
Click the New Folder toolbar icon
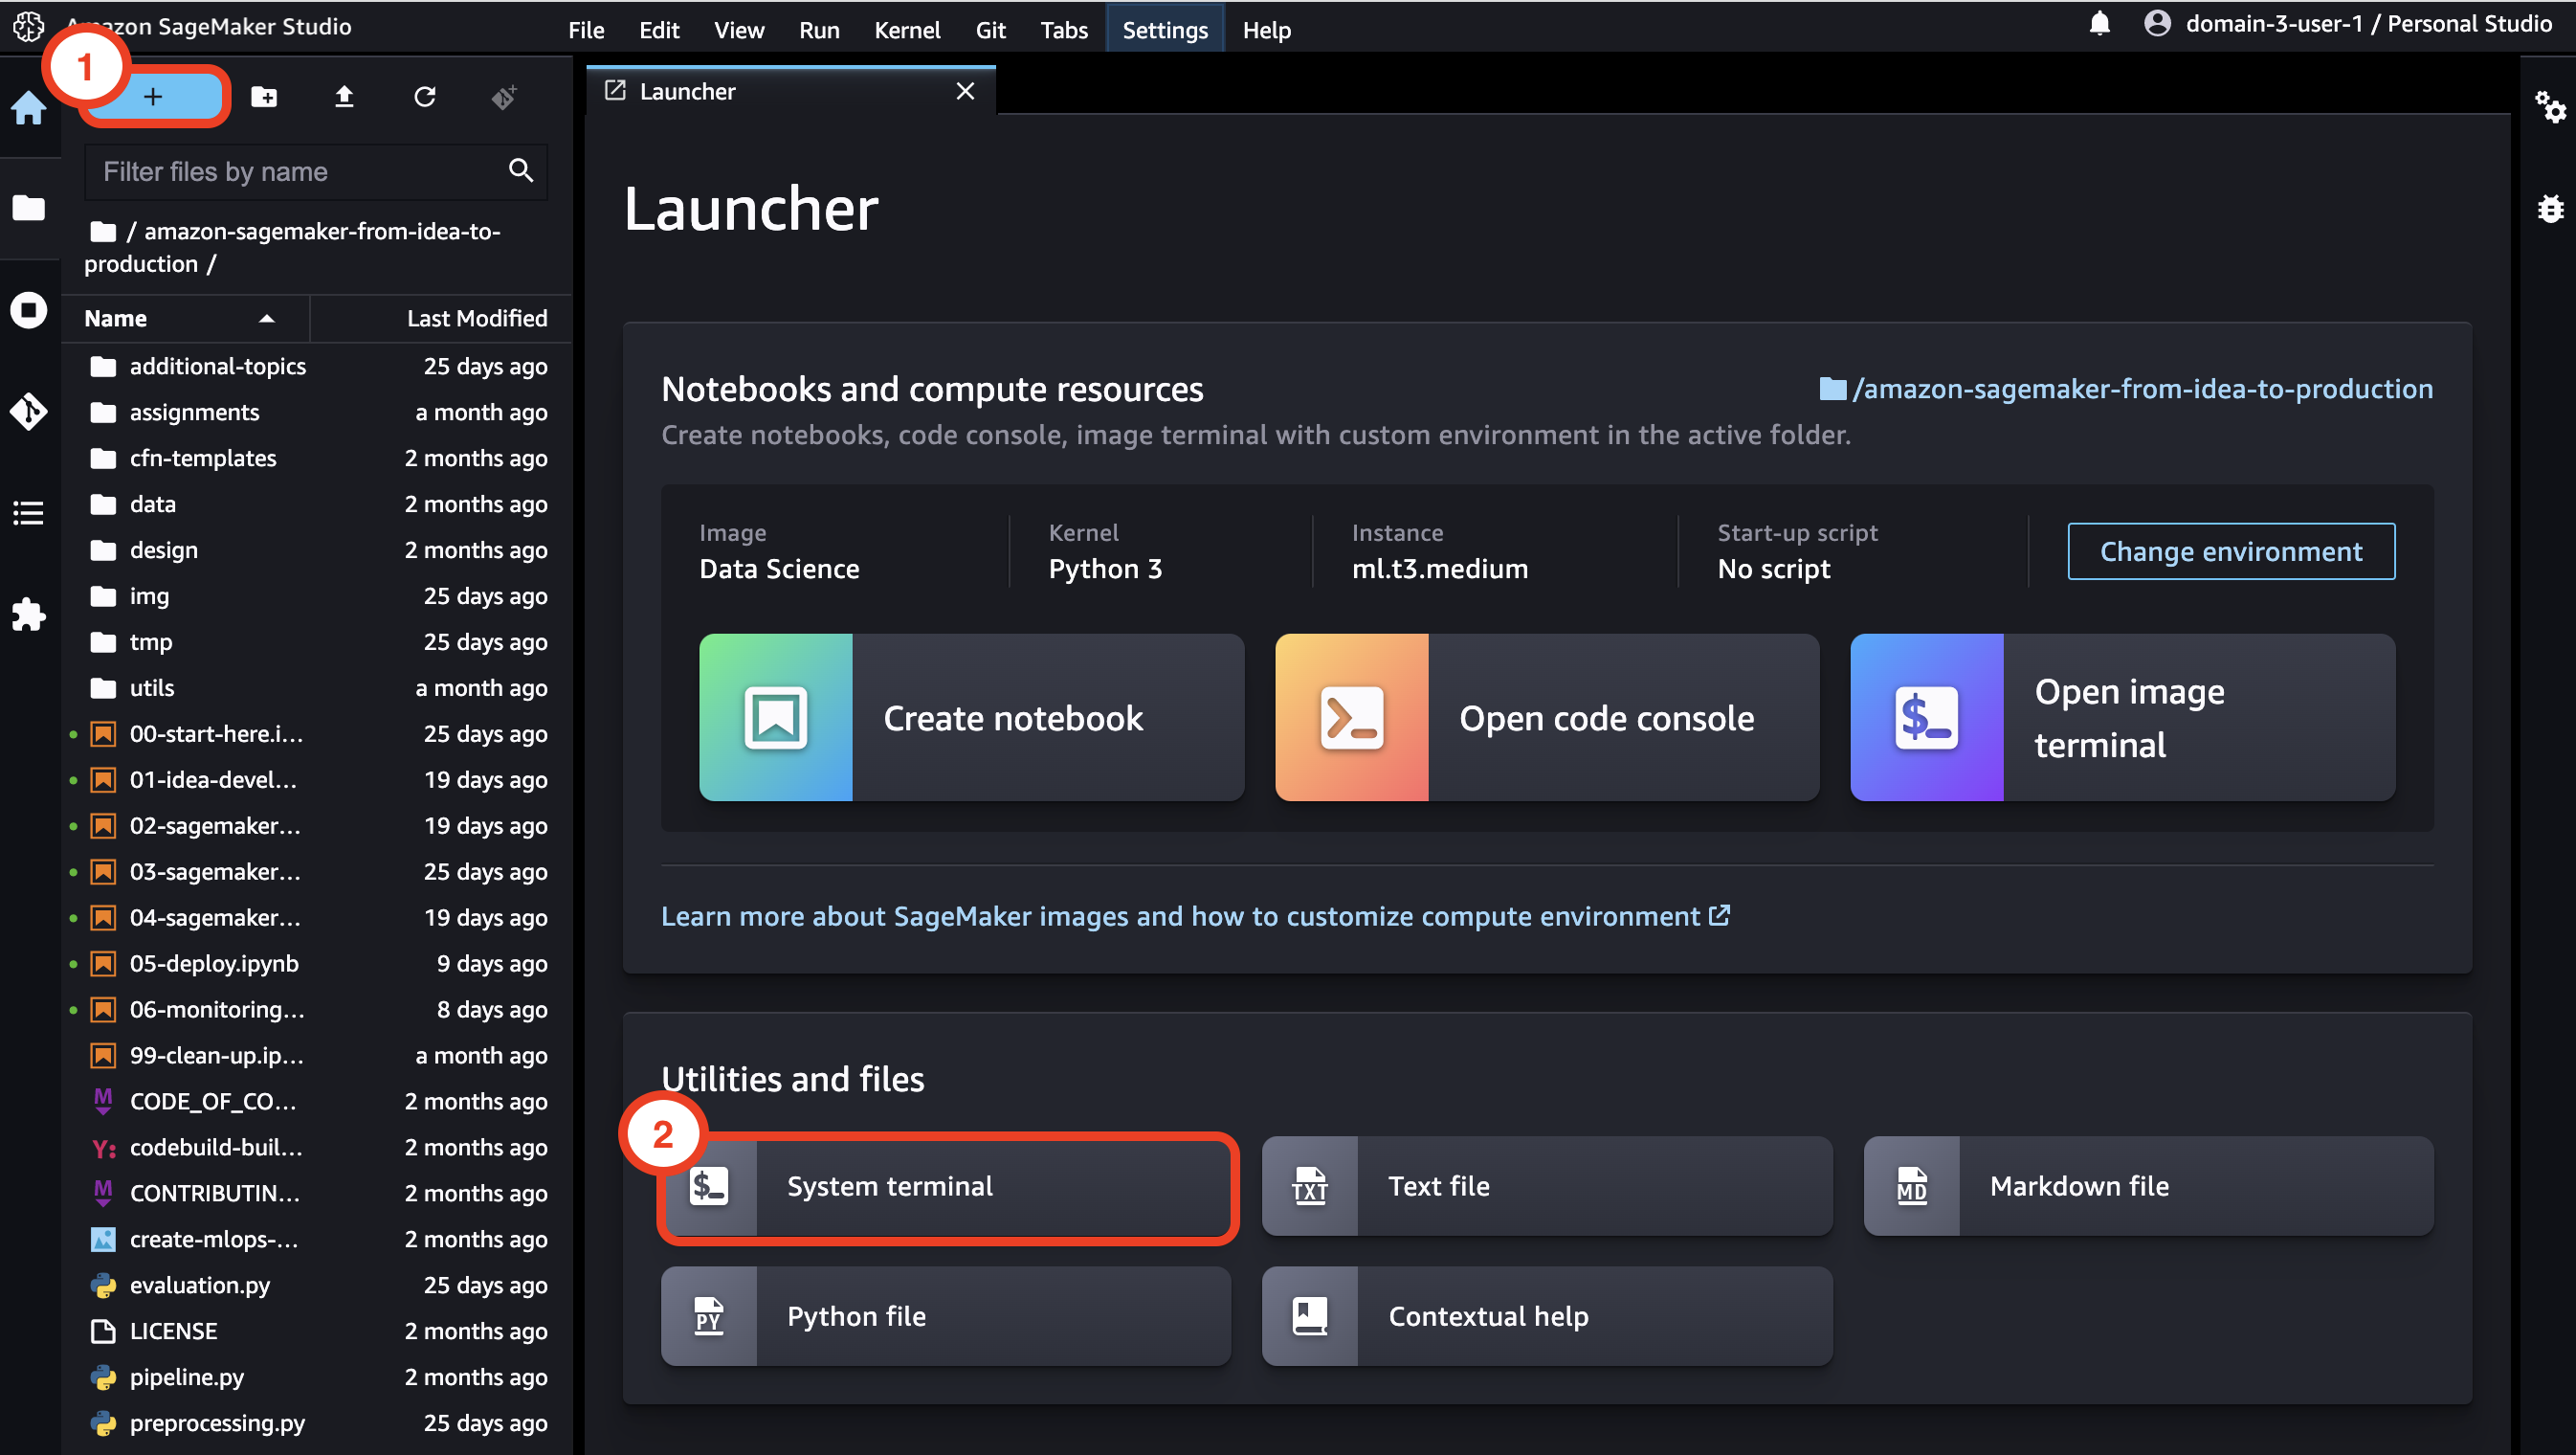pyautogui.click(x=264, y=97)
